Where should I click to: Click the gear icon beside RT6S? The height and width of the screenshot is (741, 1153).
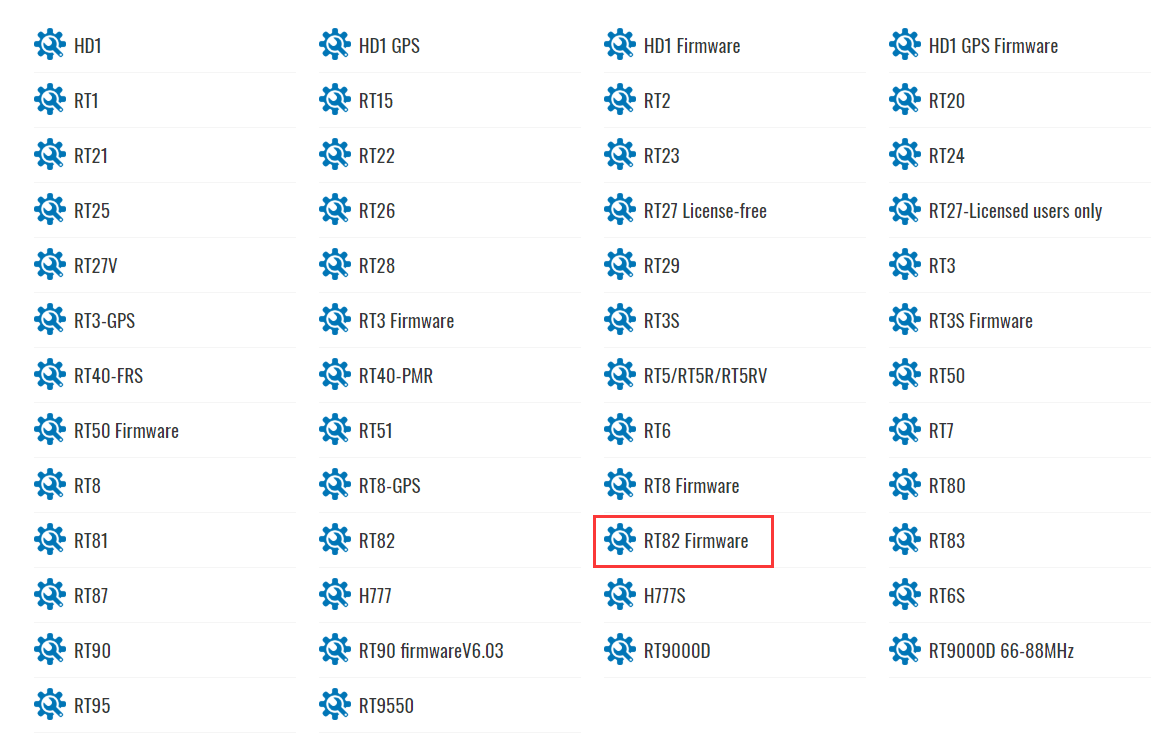pos(904,595)
